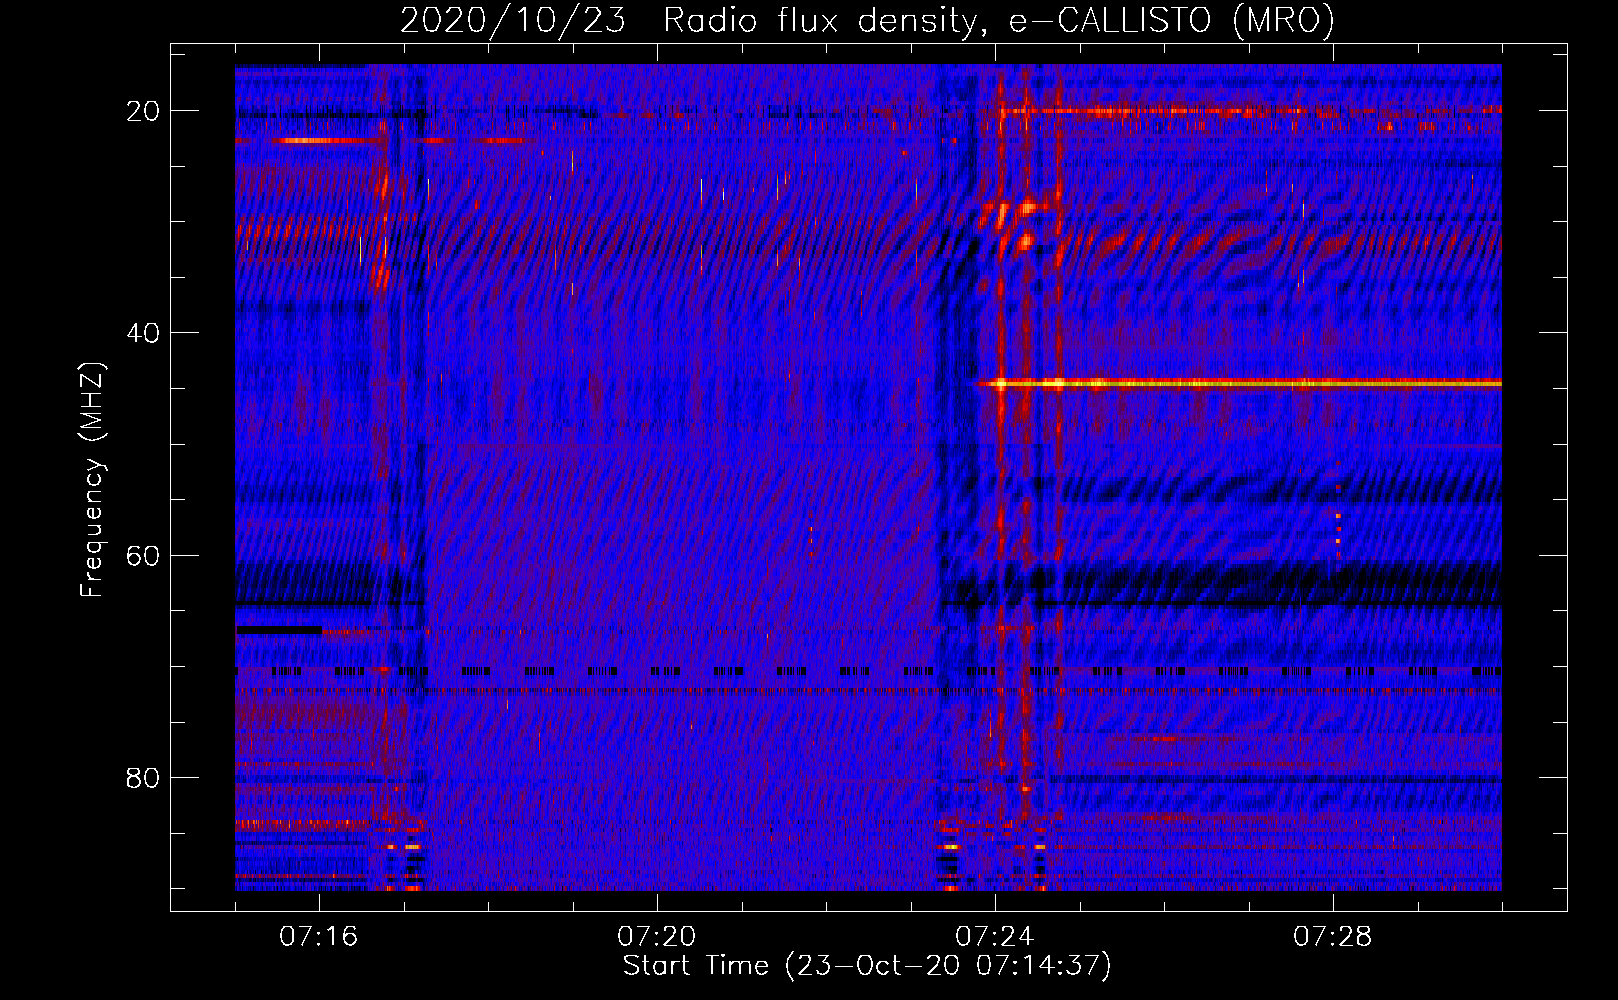Click the 'Start Time (23-Oct-20 07:14:37)' label
This screenshot has height=1000, width=1618.
click(867, 966)
